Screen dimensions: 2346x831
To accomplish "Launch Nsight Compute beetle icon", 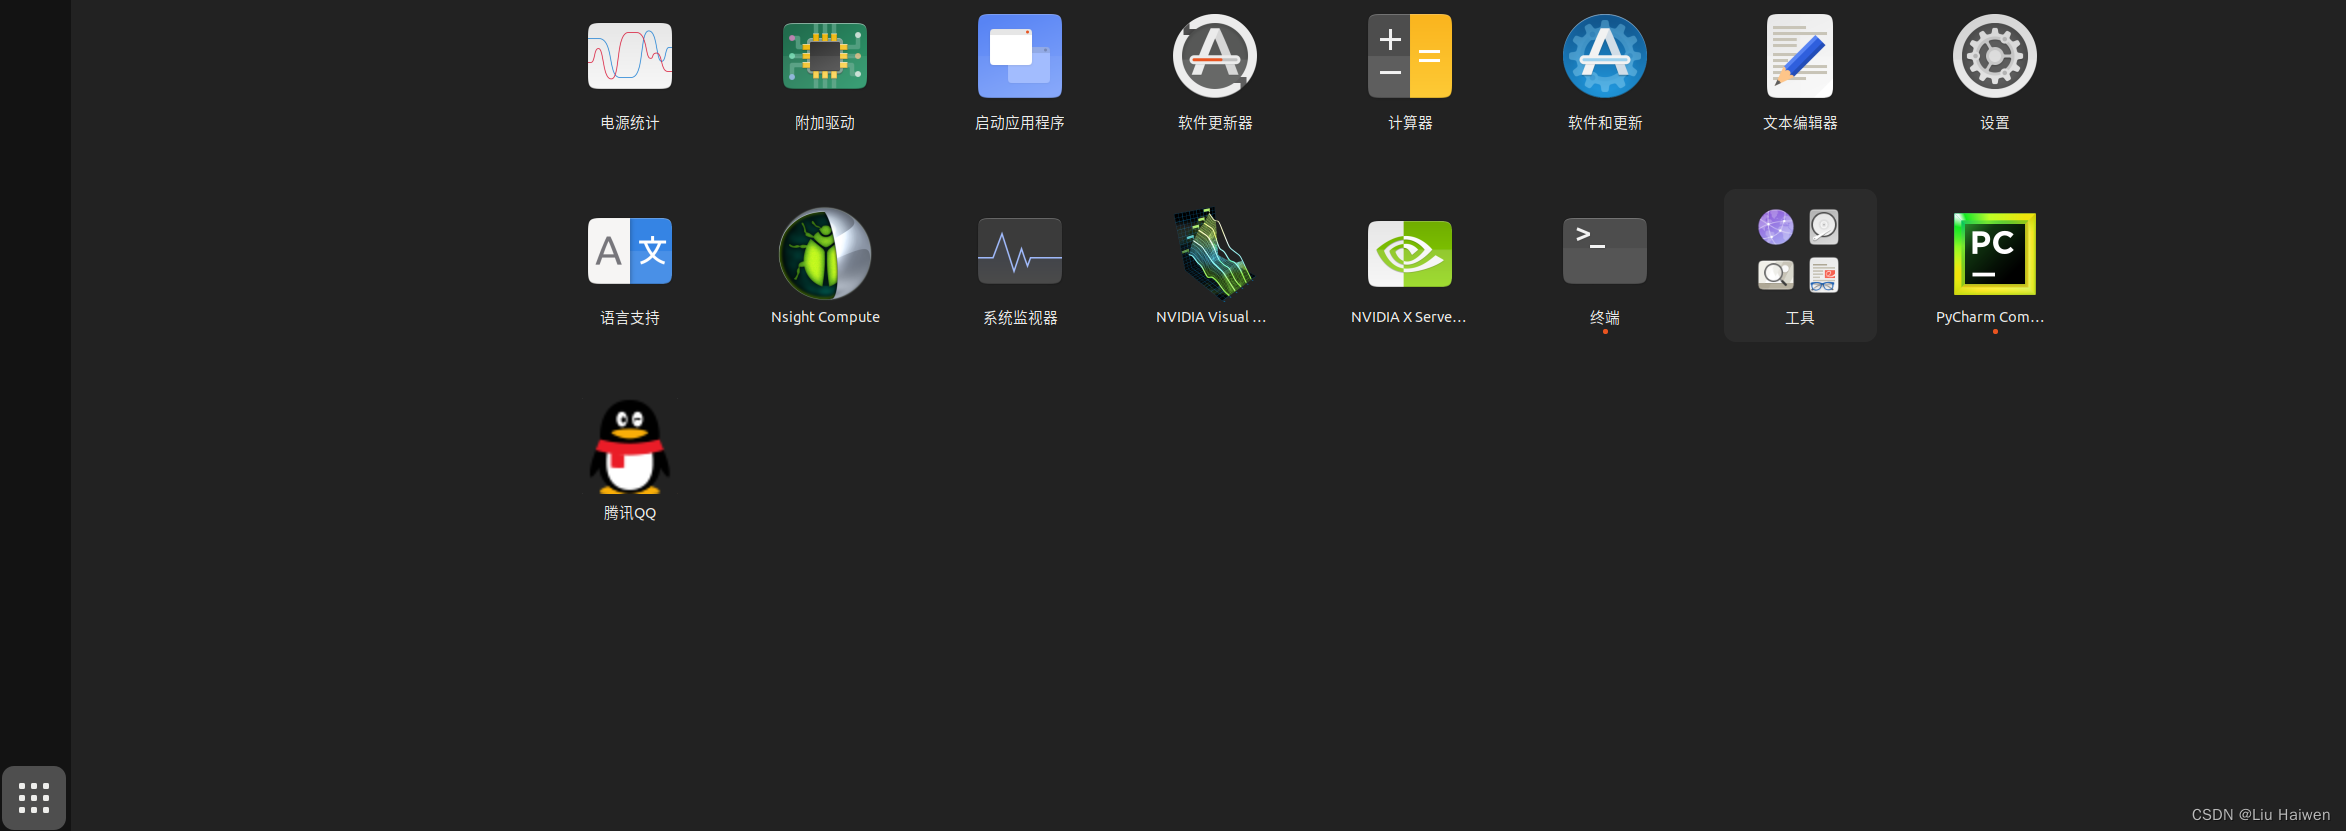I will point(825,253).
